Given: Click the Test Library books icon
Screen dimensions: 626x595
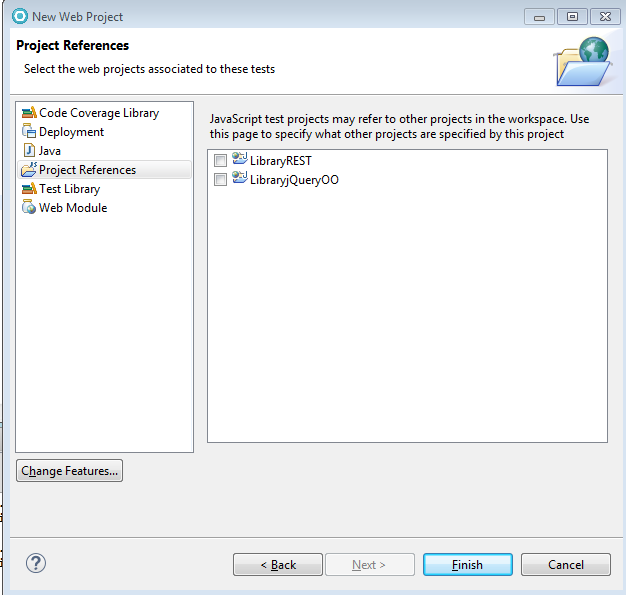Looking at the screenshot, I should (x=29, y=189).
